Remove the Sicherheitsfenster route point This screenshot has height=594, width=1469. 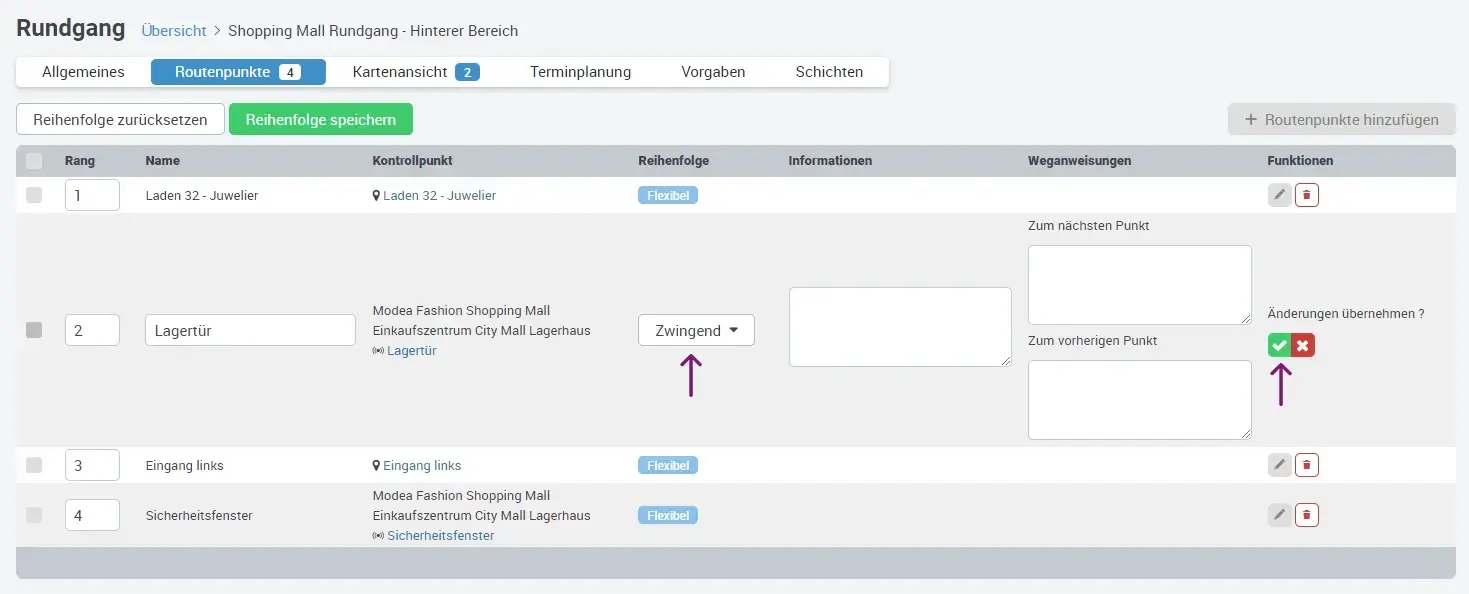[1307, 515]
